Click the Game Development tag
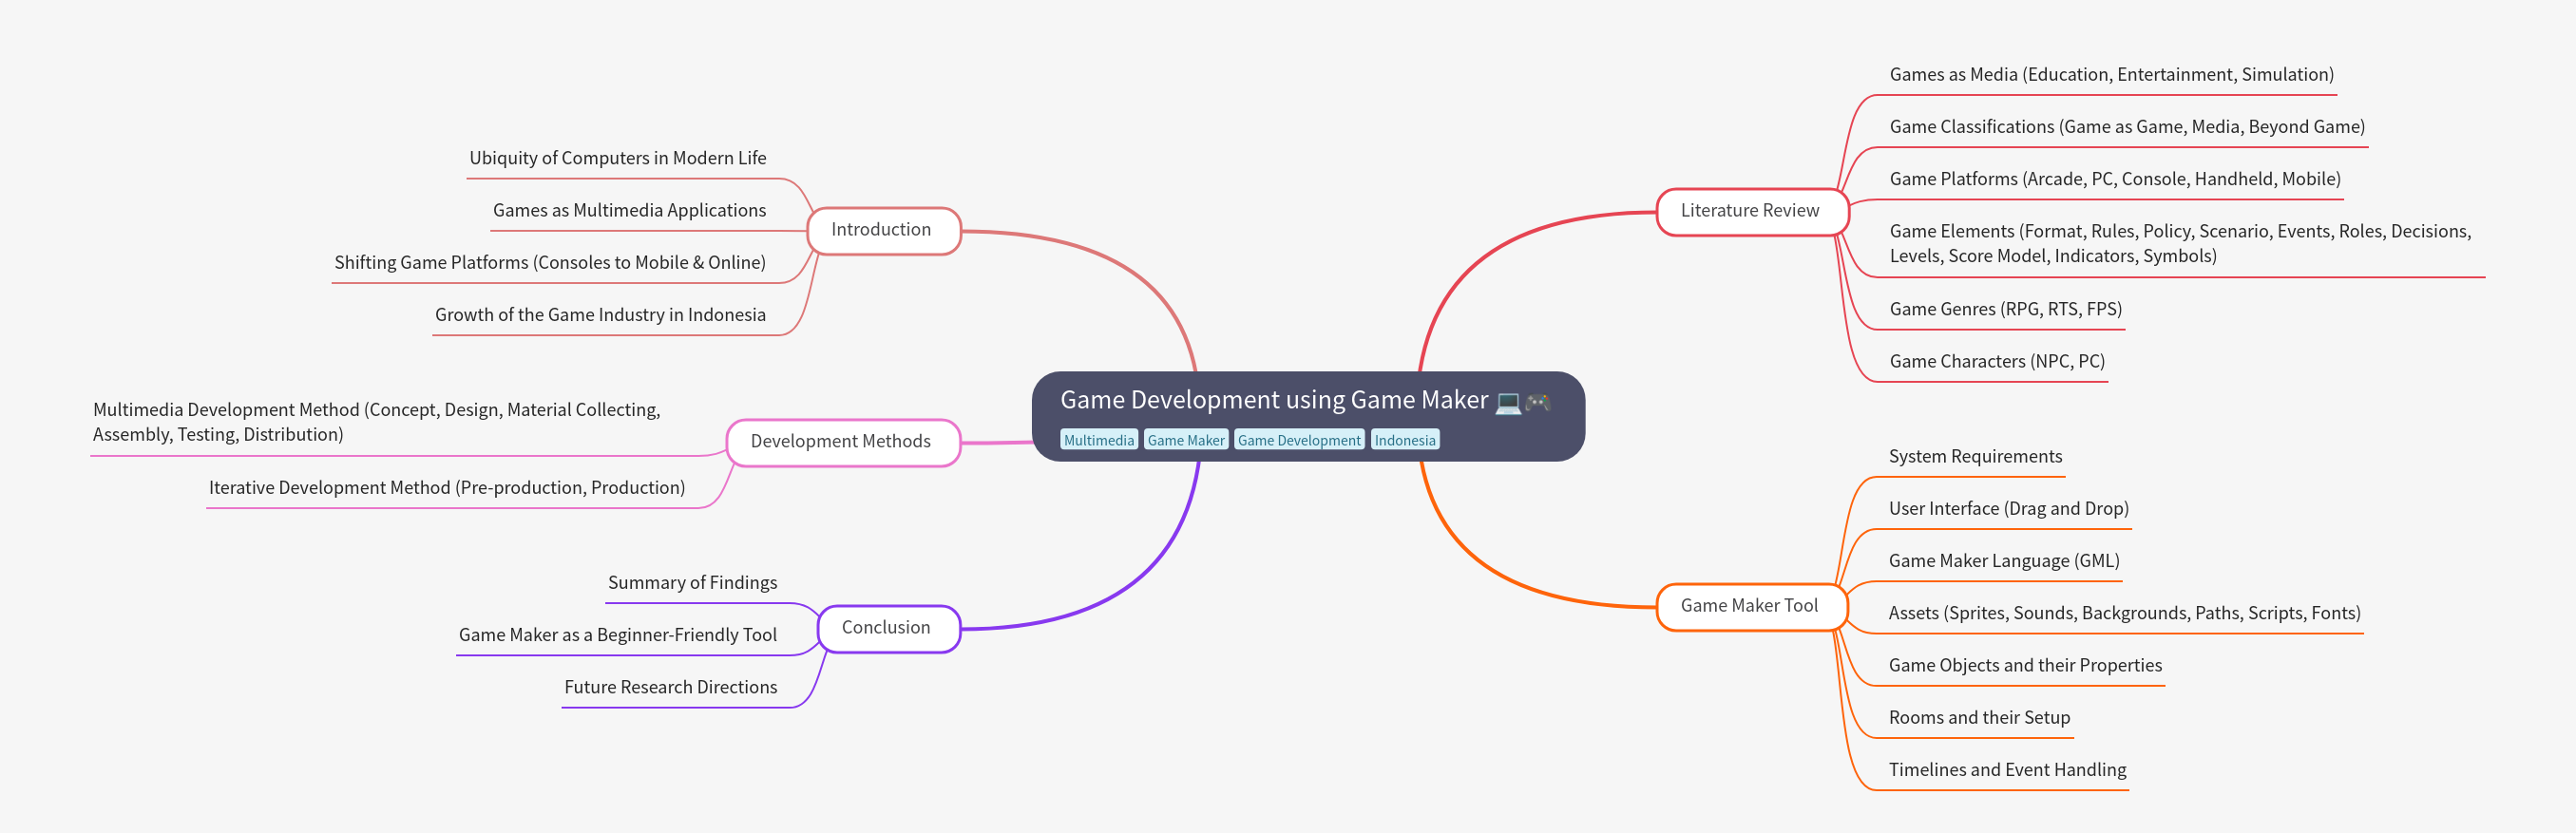Viewport: 2576px width, 833px height. (x=1299, y=440)
